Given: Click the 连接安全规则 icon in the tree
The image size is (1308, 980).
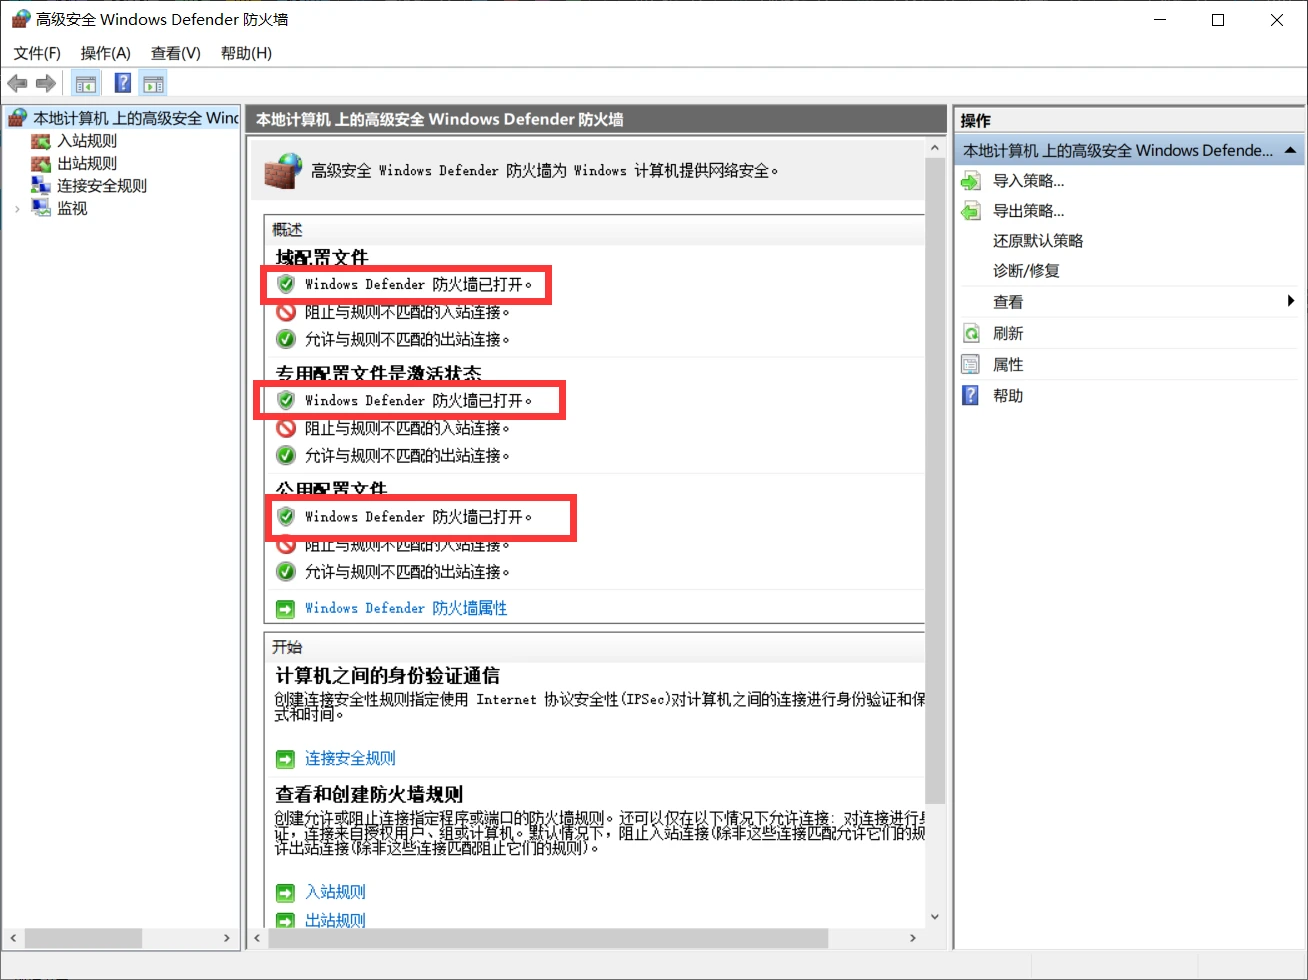Looking at the screenshot, I should [x=41, y=185].
